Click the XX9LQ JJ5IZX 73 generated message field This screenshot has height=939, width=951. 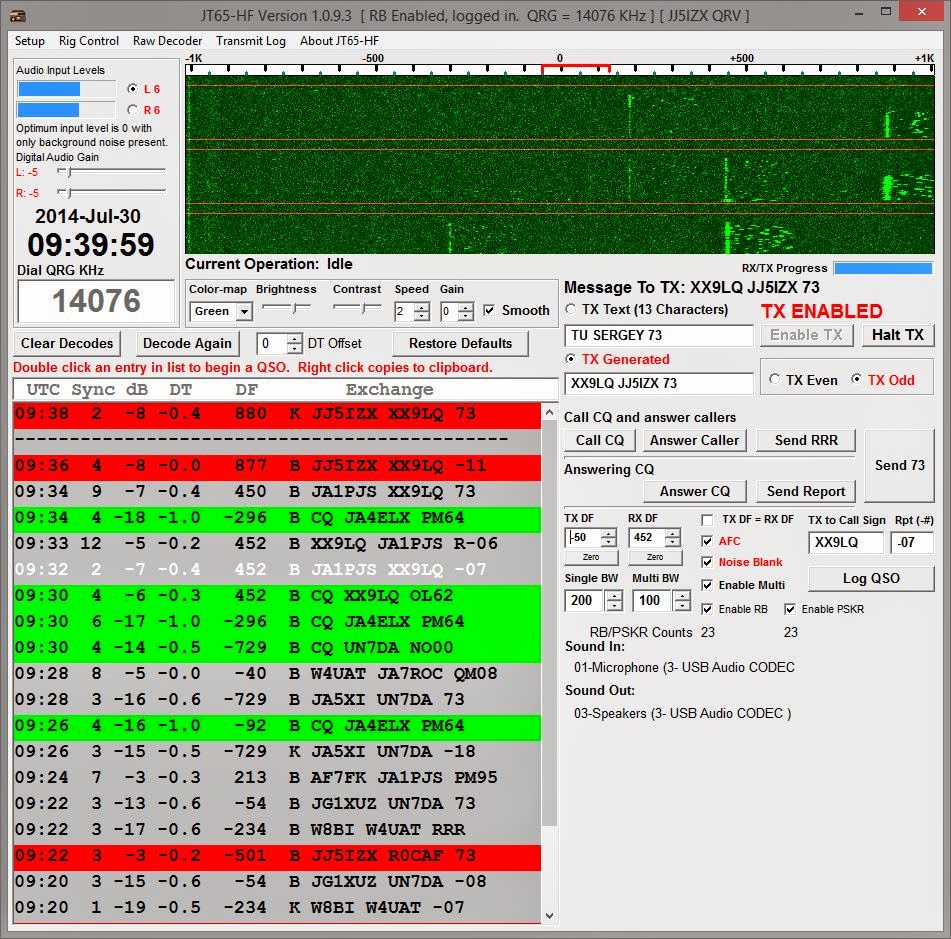[659, 383]
